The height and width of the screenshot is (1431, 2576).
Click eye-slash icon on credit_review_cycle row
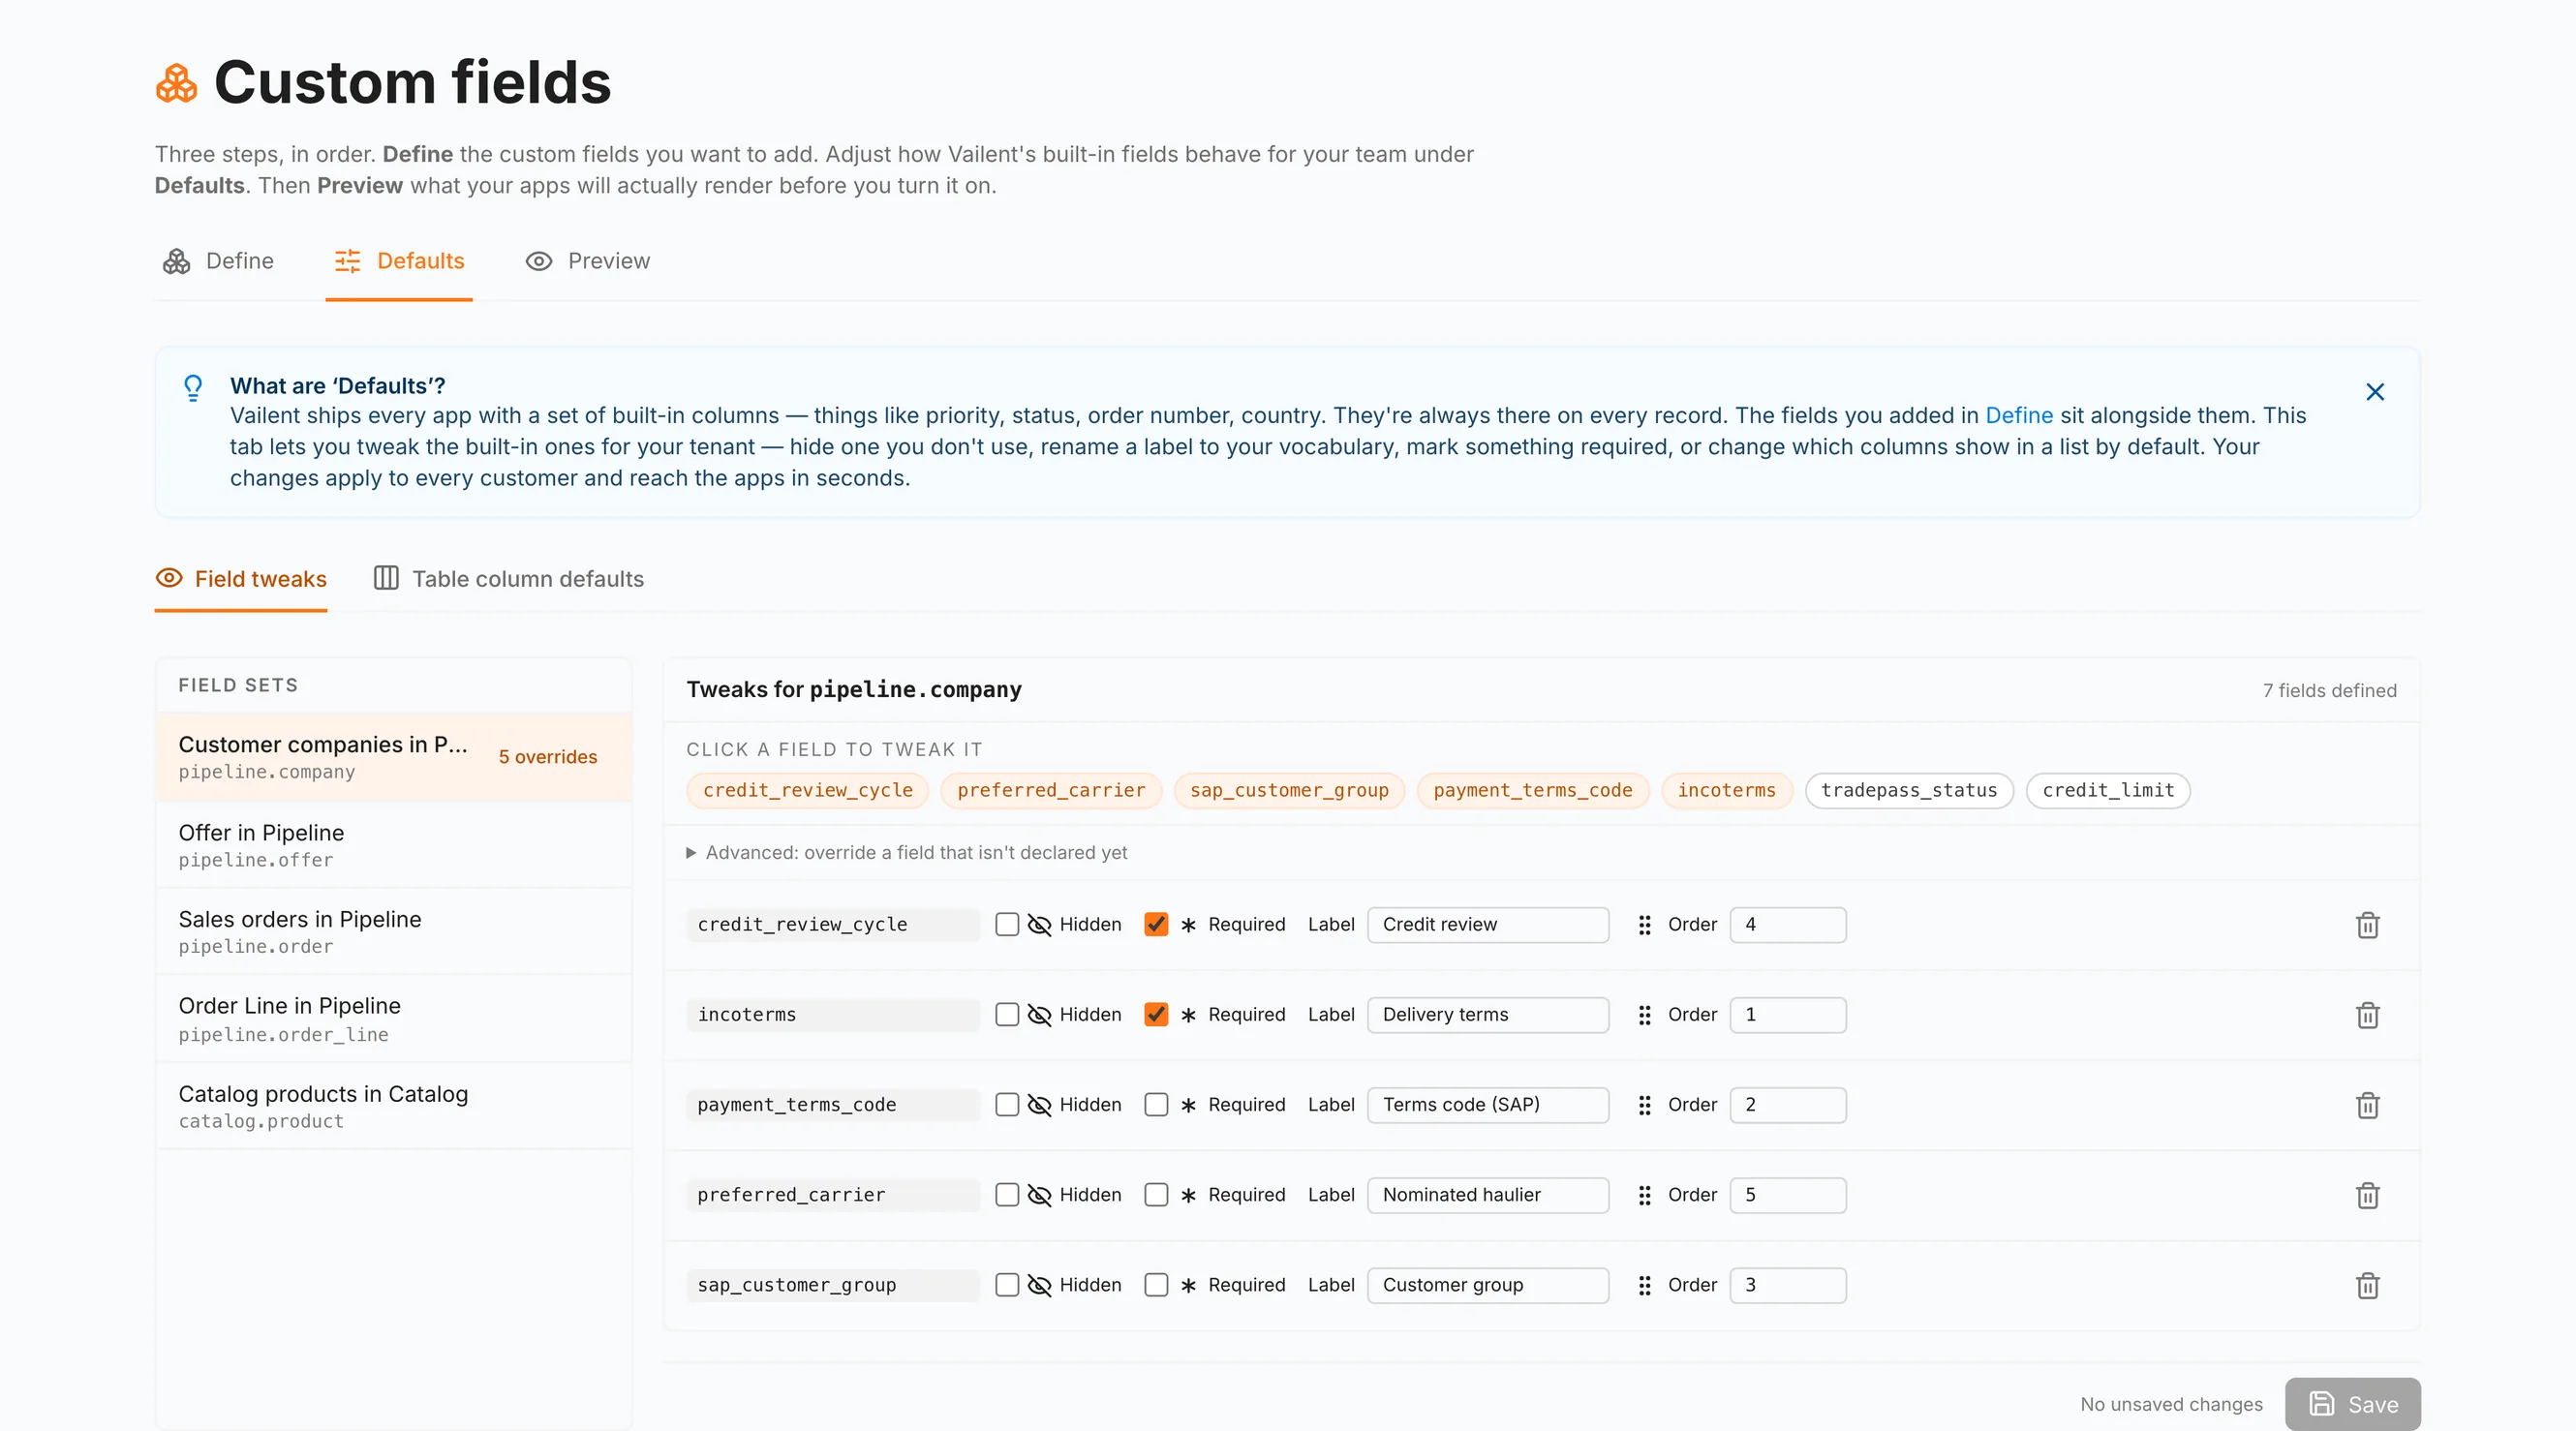[x=1039, y=925]
